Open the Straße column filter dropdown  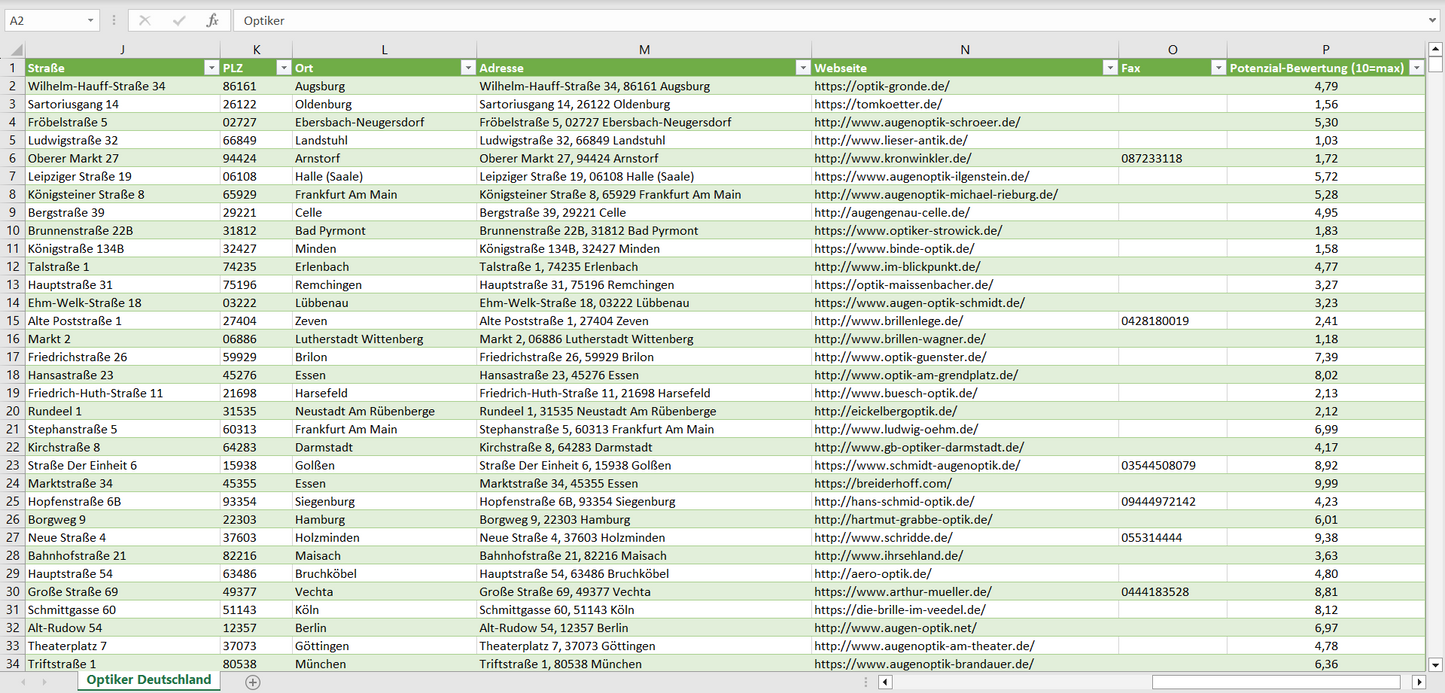tap(210, 68)
